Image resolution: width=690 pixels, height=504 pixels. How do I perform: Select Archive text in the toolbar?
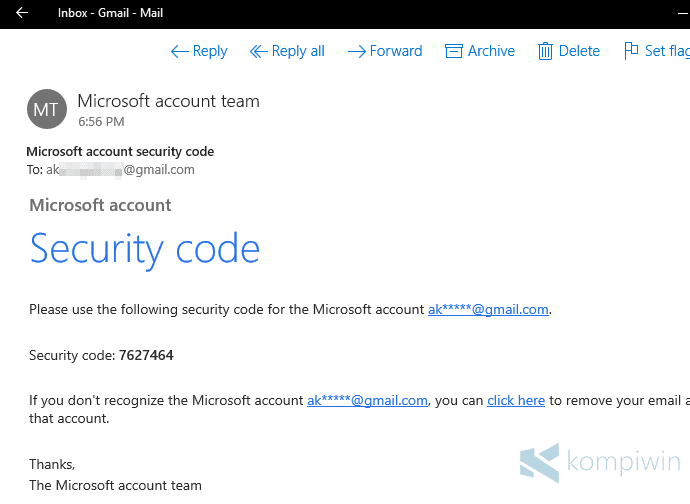pos(491,51)
